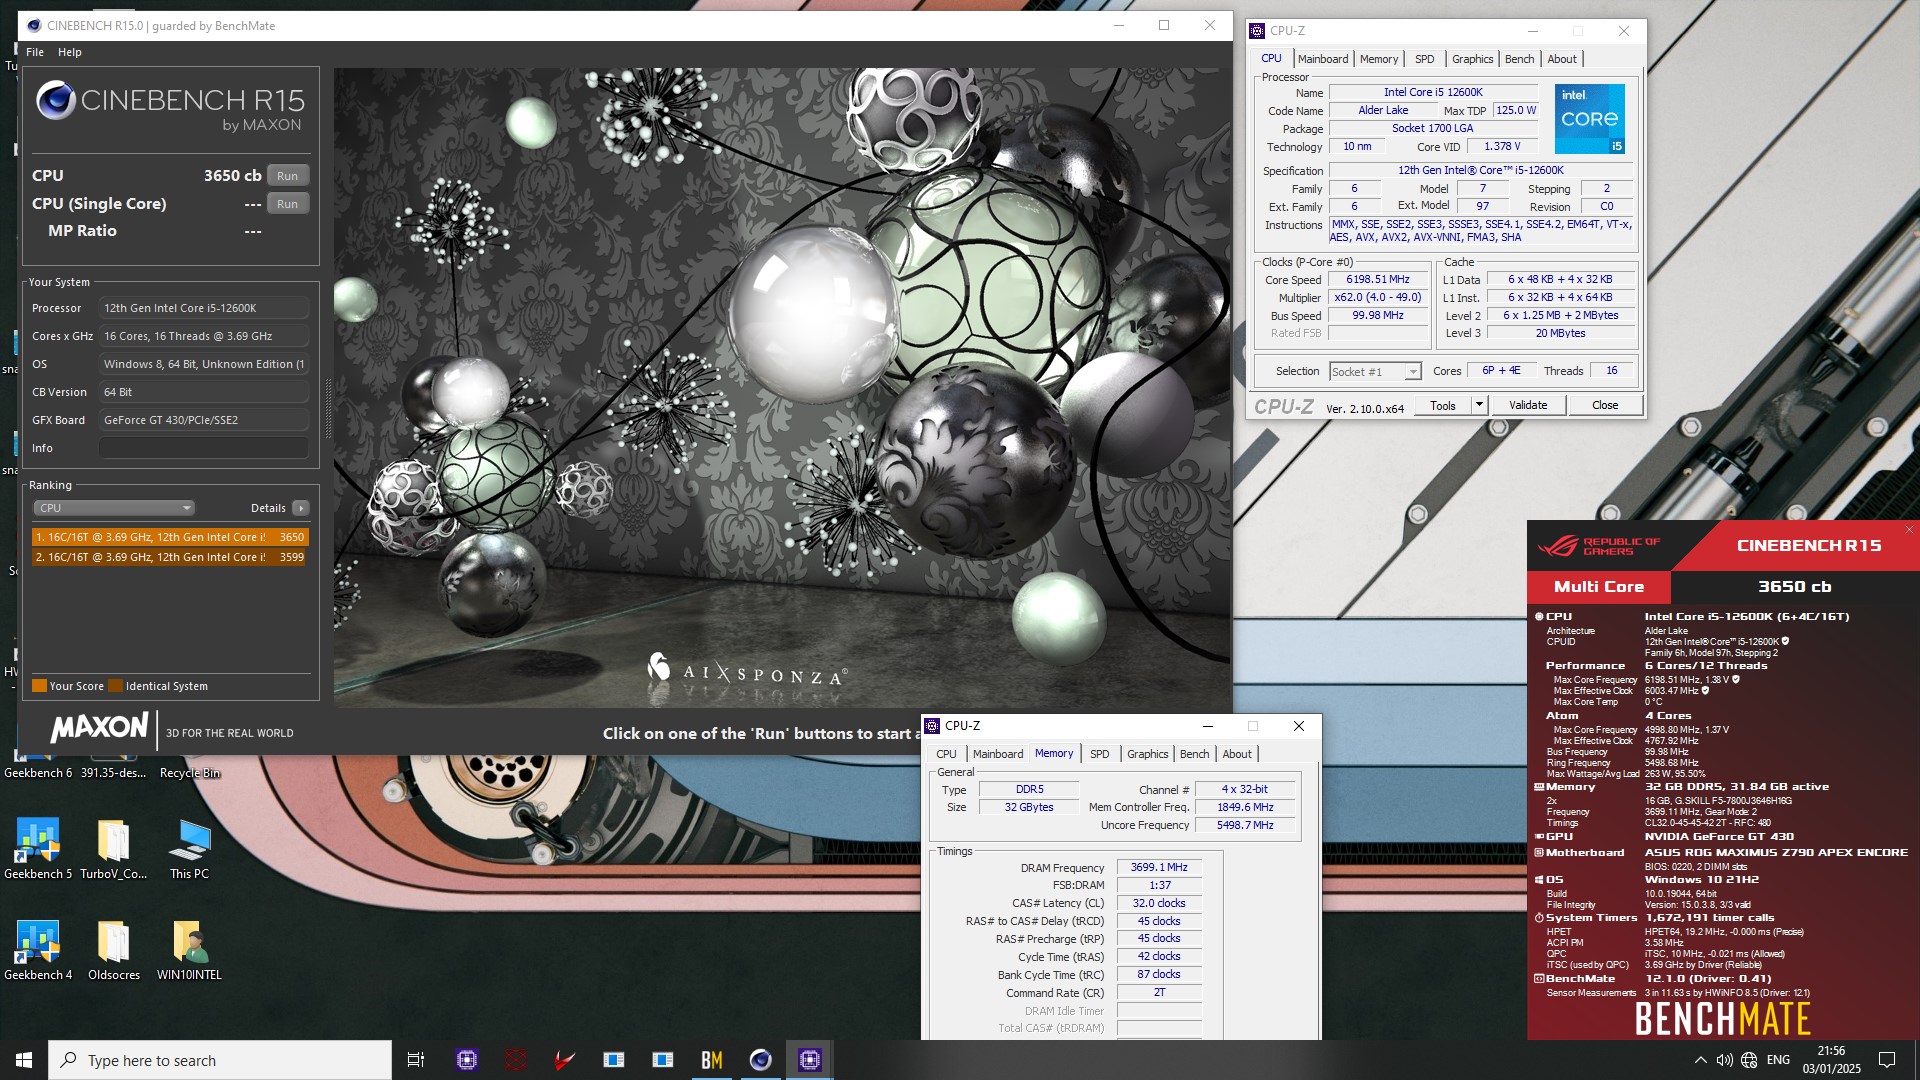Open About tab in top CPU-Z window
Image resolution: width=1920 pixels, height=1080 pixels.
pos(1562,59)
